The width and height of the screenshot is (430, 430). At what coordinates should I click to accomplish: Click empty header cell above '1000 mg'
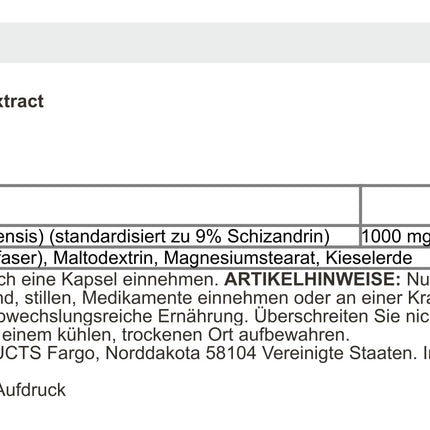tap(396, 206)
